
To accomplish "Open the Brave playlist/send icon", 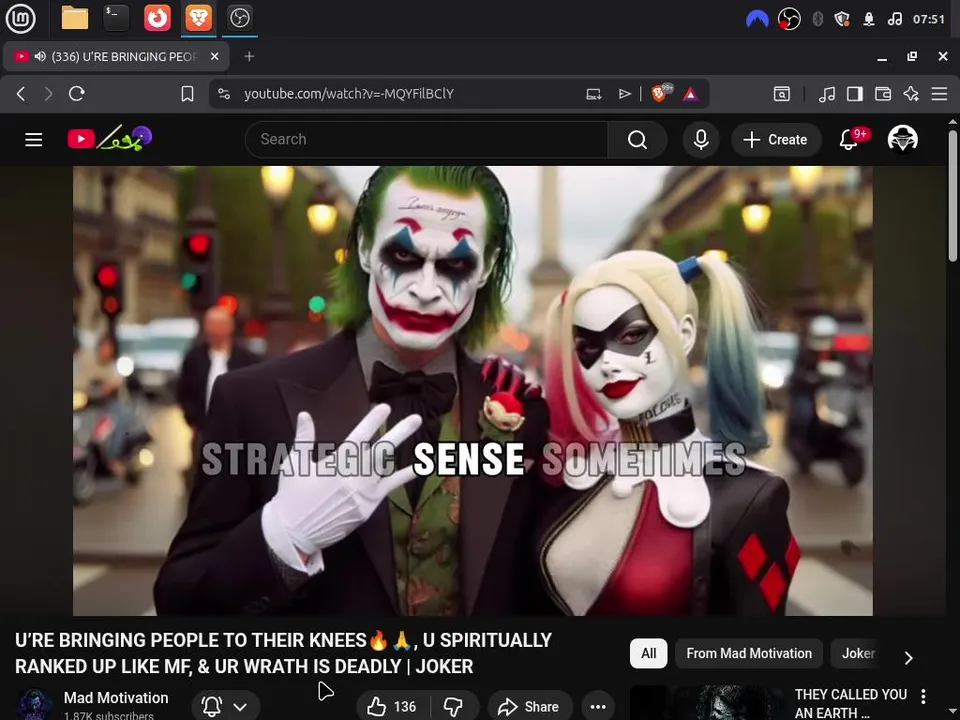I will point(624,94).
